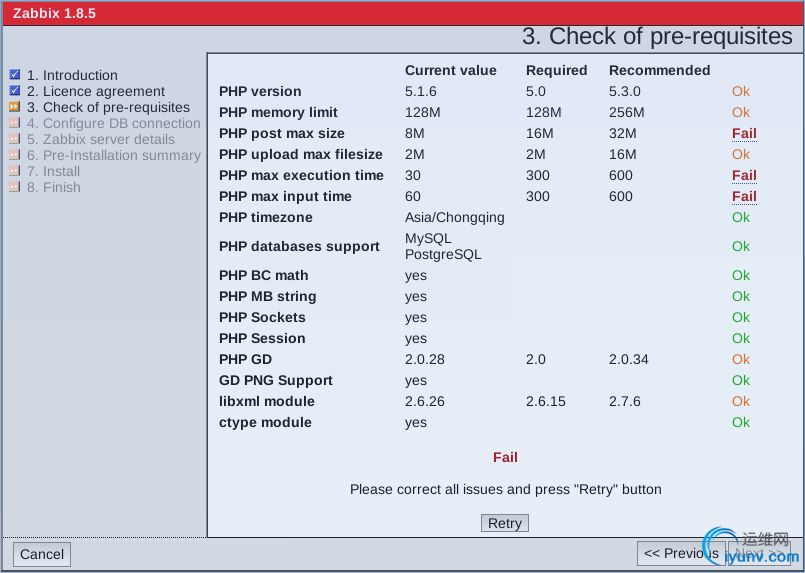Screen dimensions: 805x573
Task: Click the 'MySQL' database value
Action: coord(428,239)
